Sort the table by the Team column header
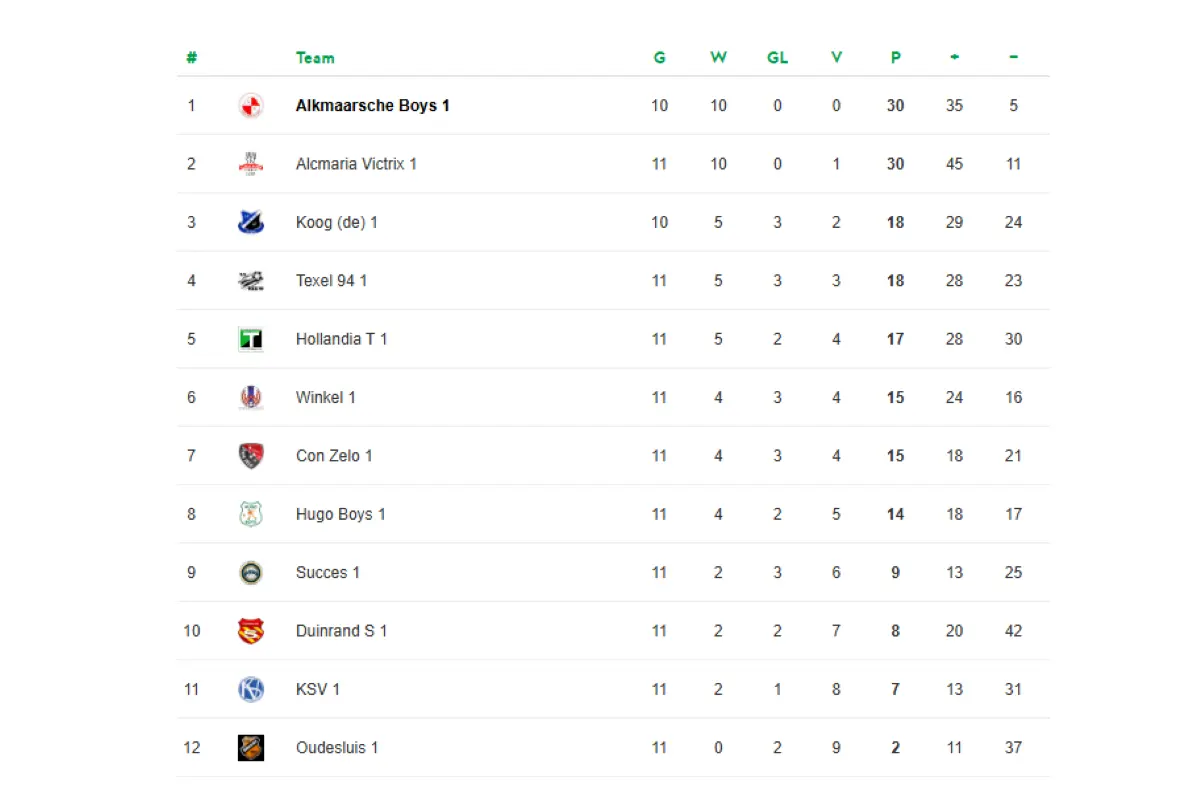 pos(315,58)
